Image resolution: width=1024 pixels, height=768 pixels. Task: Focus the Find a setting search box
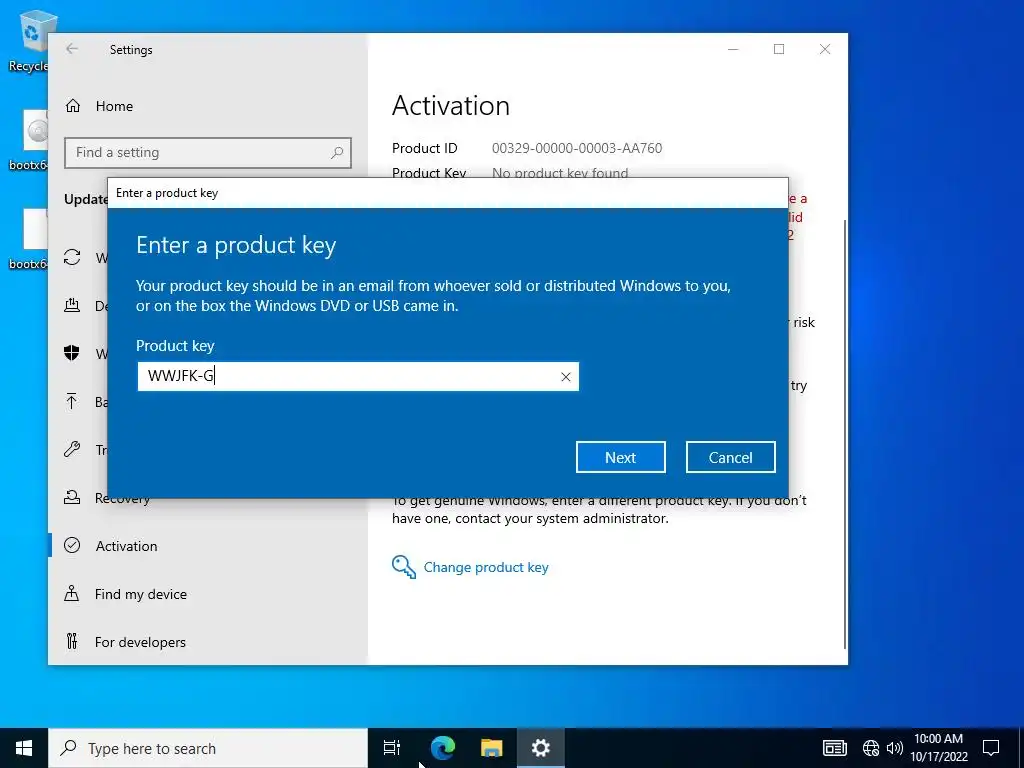tap(208, 153)
